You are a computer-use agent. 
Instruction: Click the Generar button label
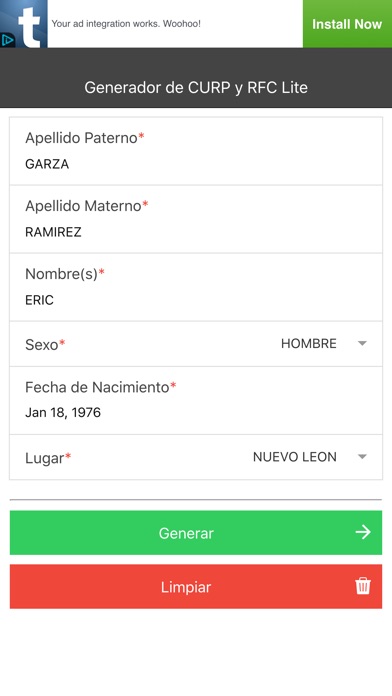pyautogui.click(x=186, y=533)
